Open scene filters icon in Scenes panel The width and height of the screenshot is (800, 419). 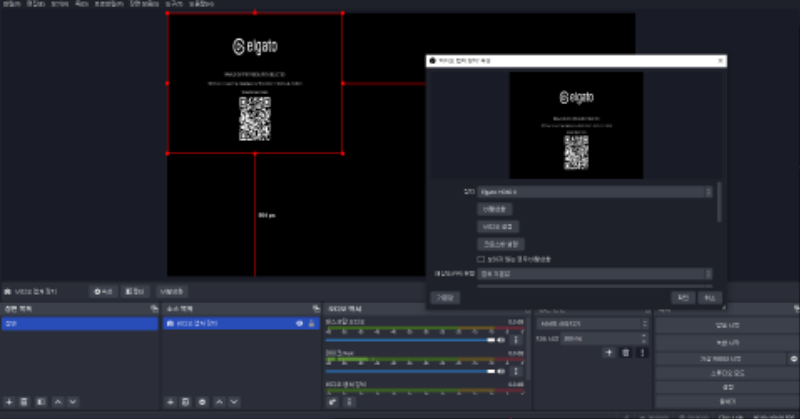coord(41,402)
